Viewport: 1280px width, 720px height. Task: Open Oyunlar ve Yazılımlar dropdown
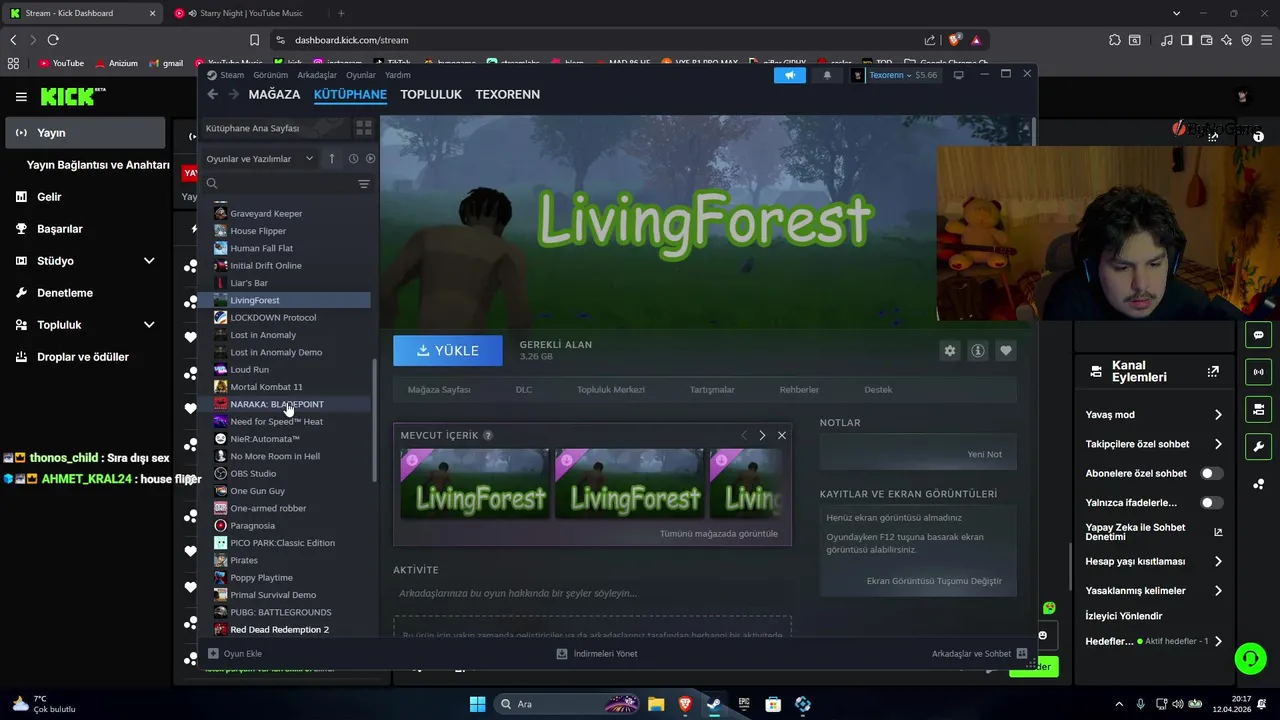[x=260, y=159]
